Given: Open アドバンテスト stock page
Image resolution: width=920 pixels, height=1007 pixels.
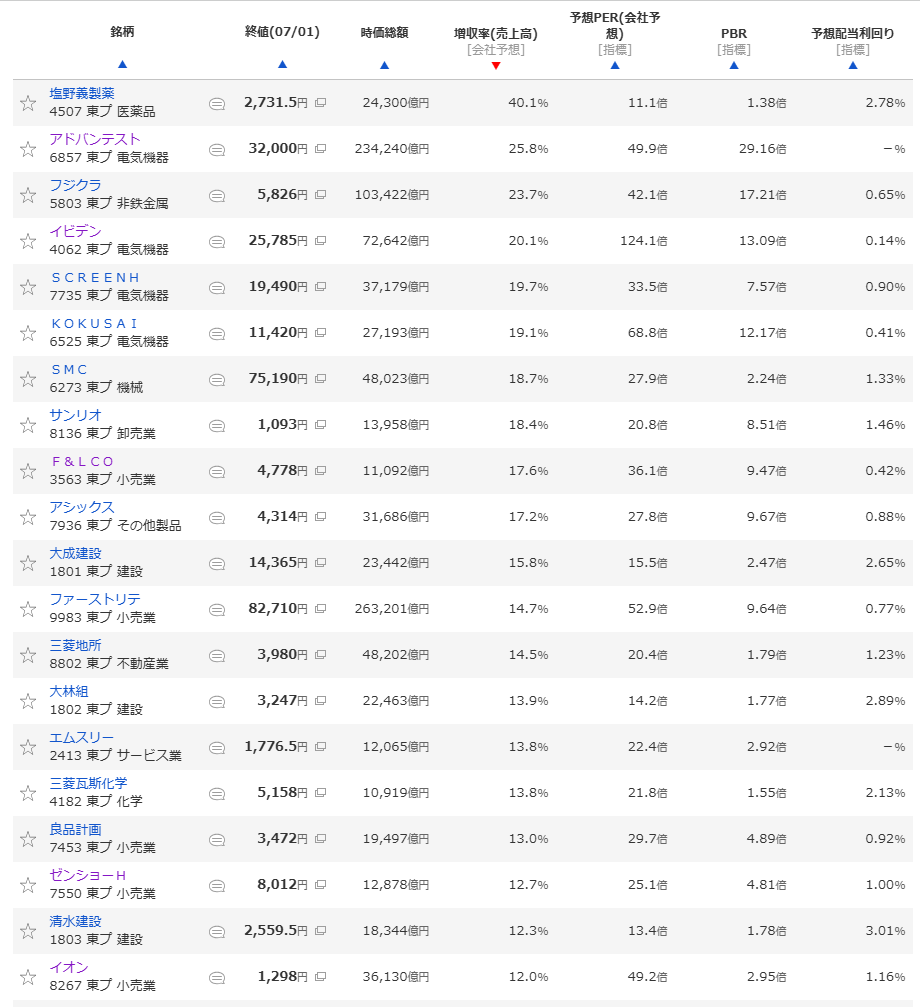Looking at the screenshot, I should pos(95,139).
